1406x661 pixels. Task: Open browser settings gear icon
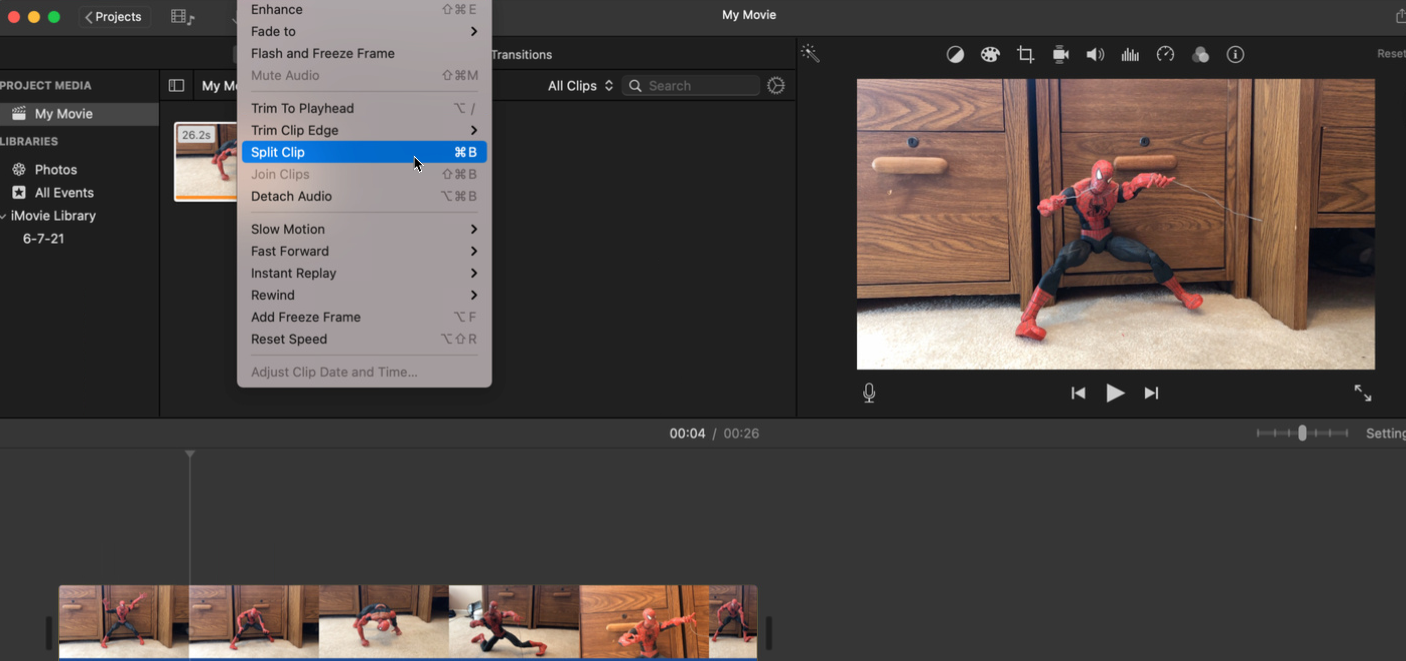[776, 86]
